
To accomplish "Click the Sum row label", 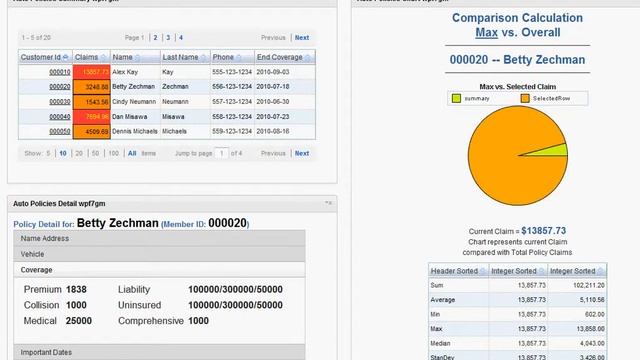I will [436, 285].
